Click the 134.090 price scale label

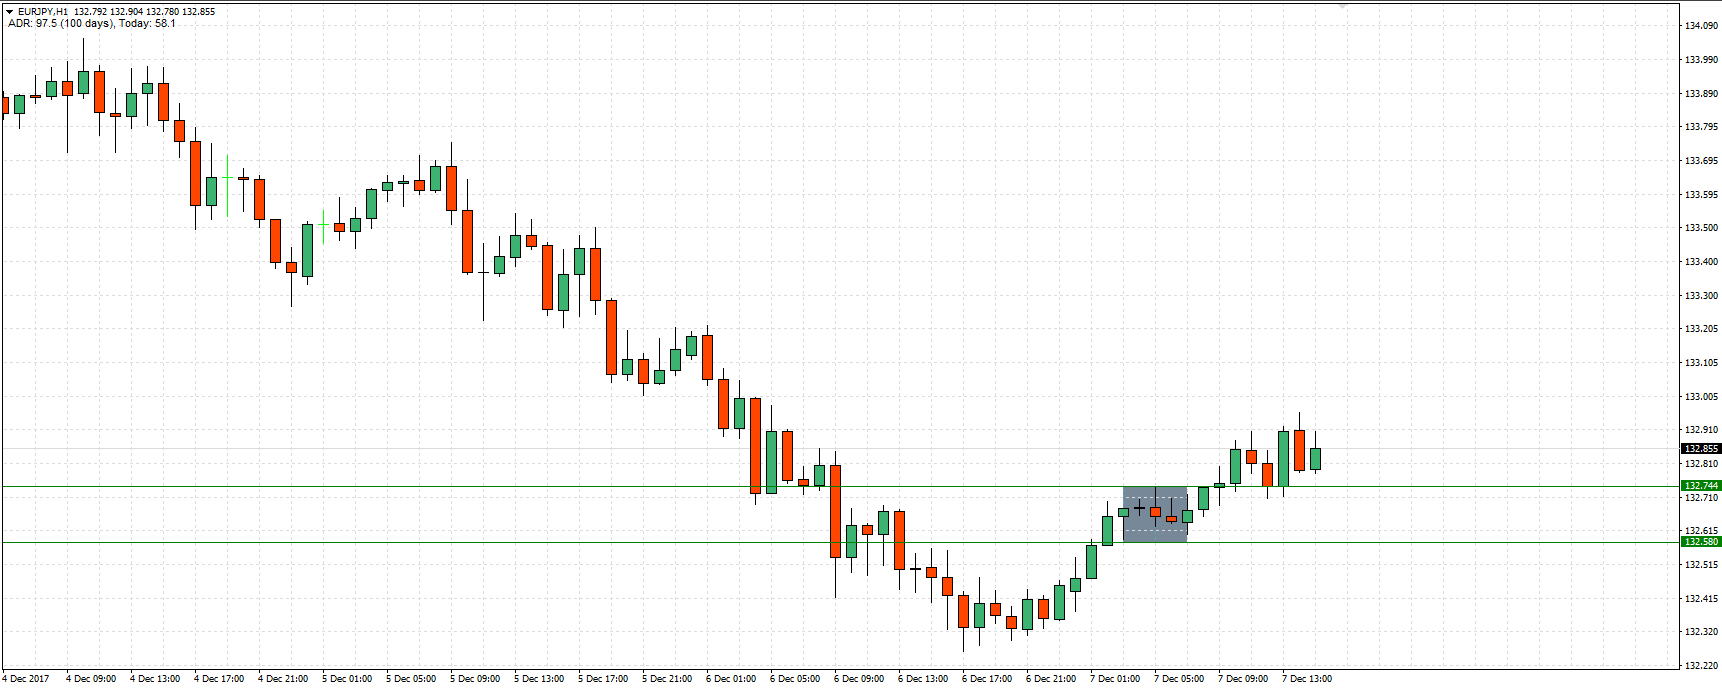[1701, 26]
